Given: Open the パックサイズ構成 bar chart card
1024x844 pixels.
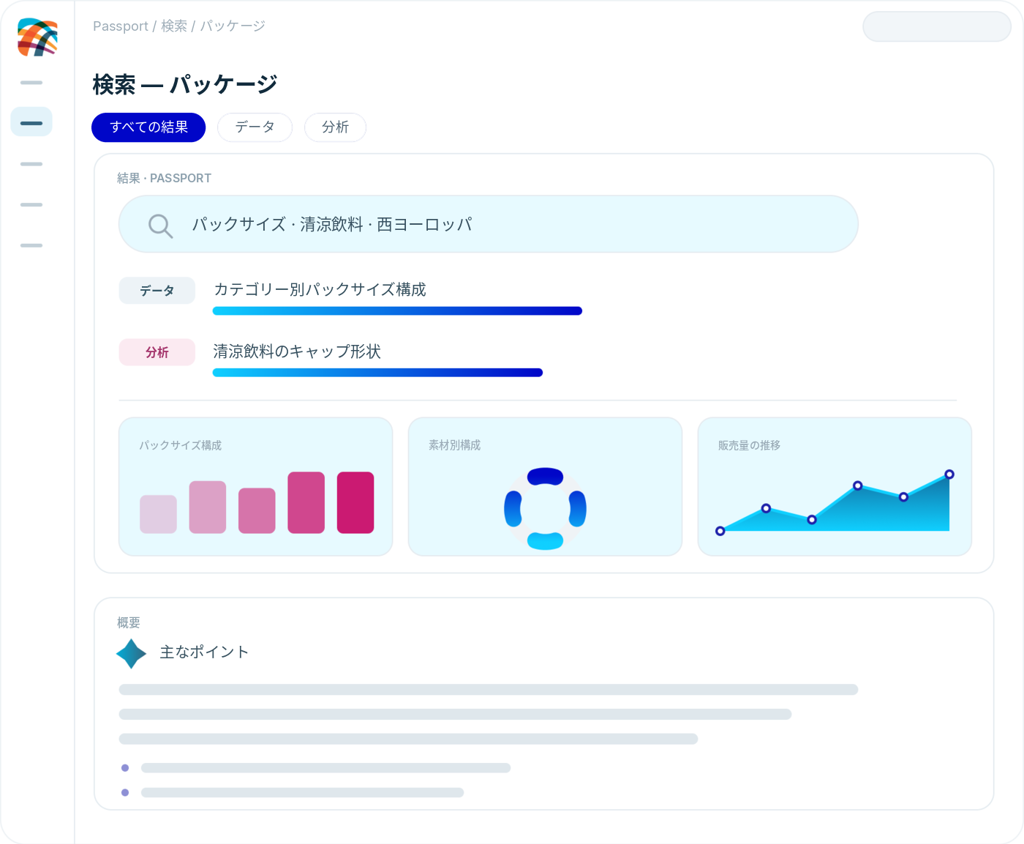Looking at the screenshot, I should click(255, 487).
